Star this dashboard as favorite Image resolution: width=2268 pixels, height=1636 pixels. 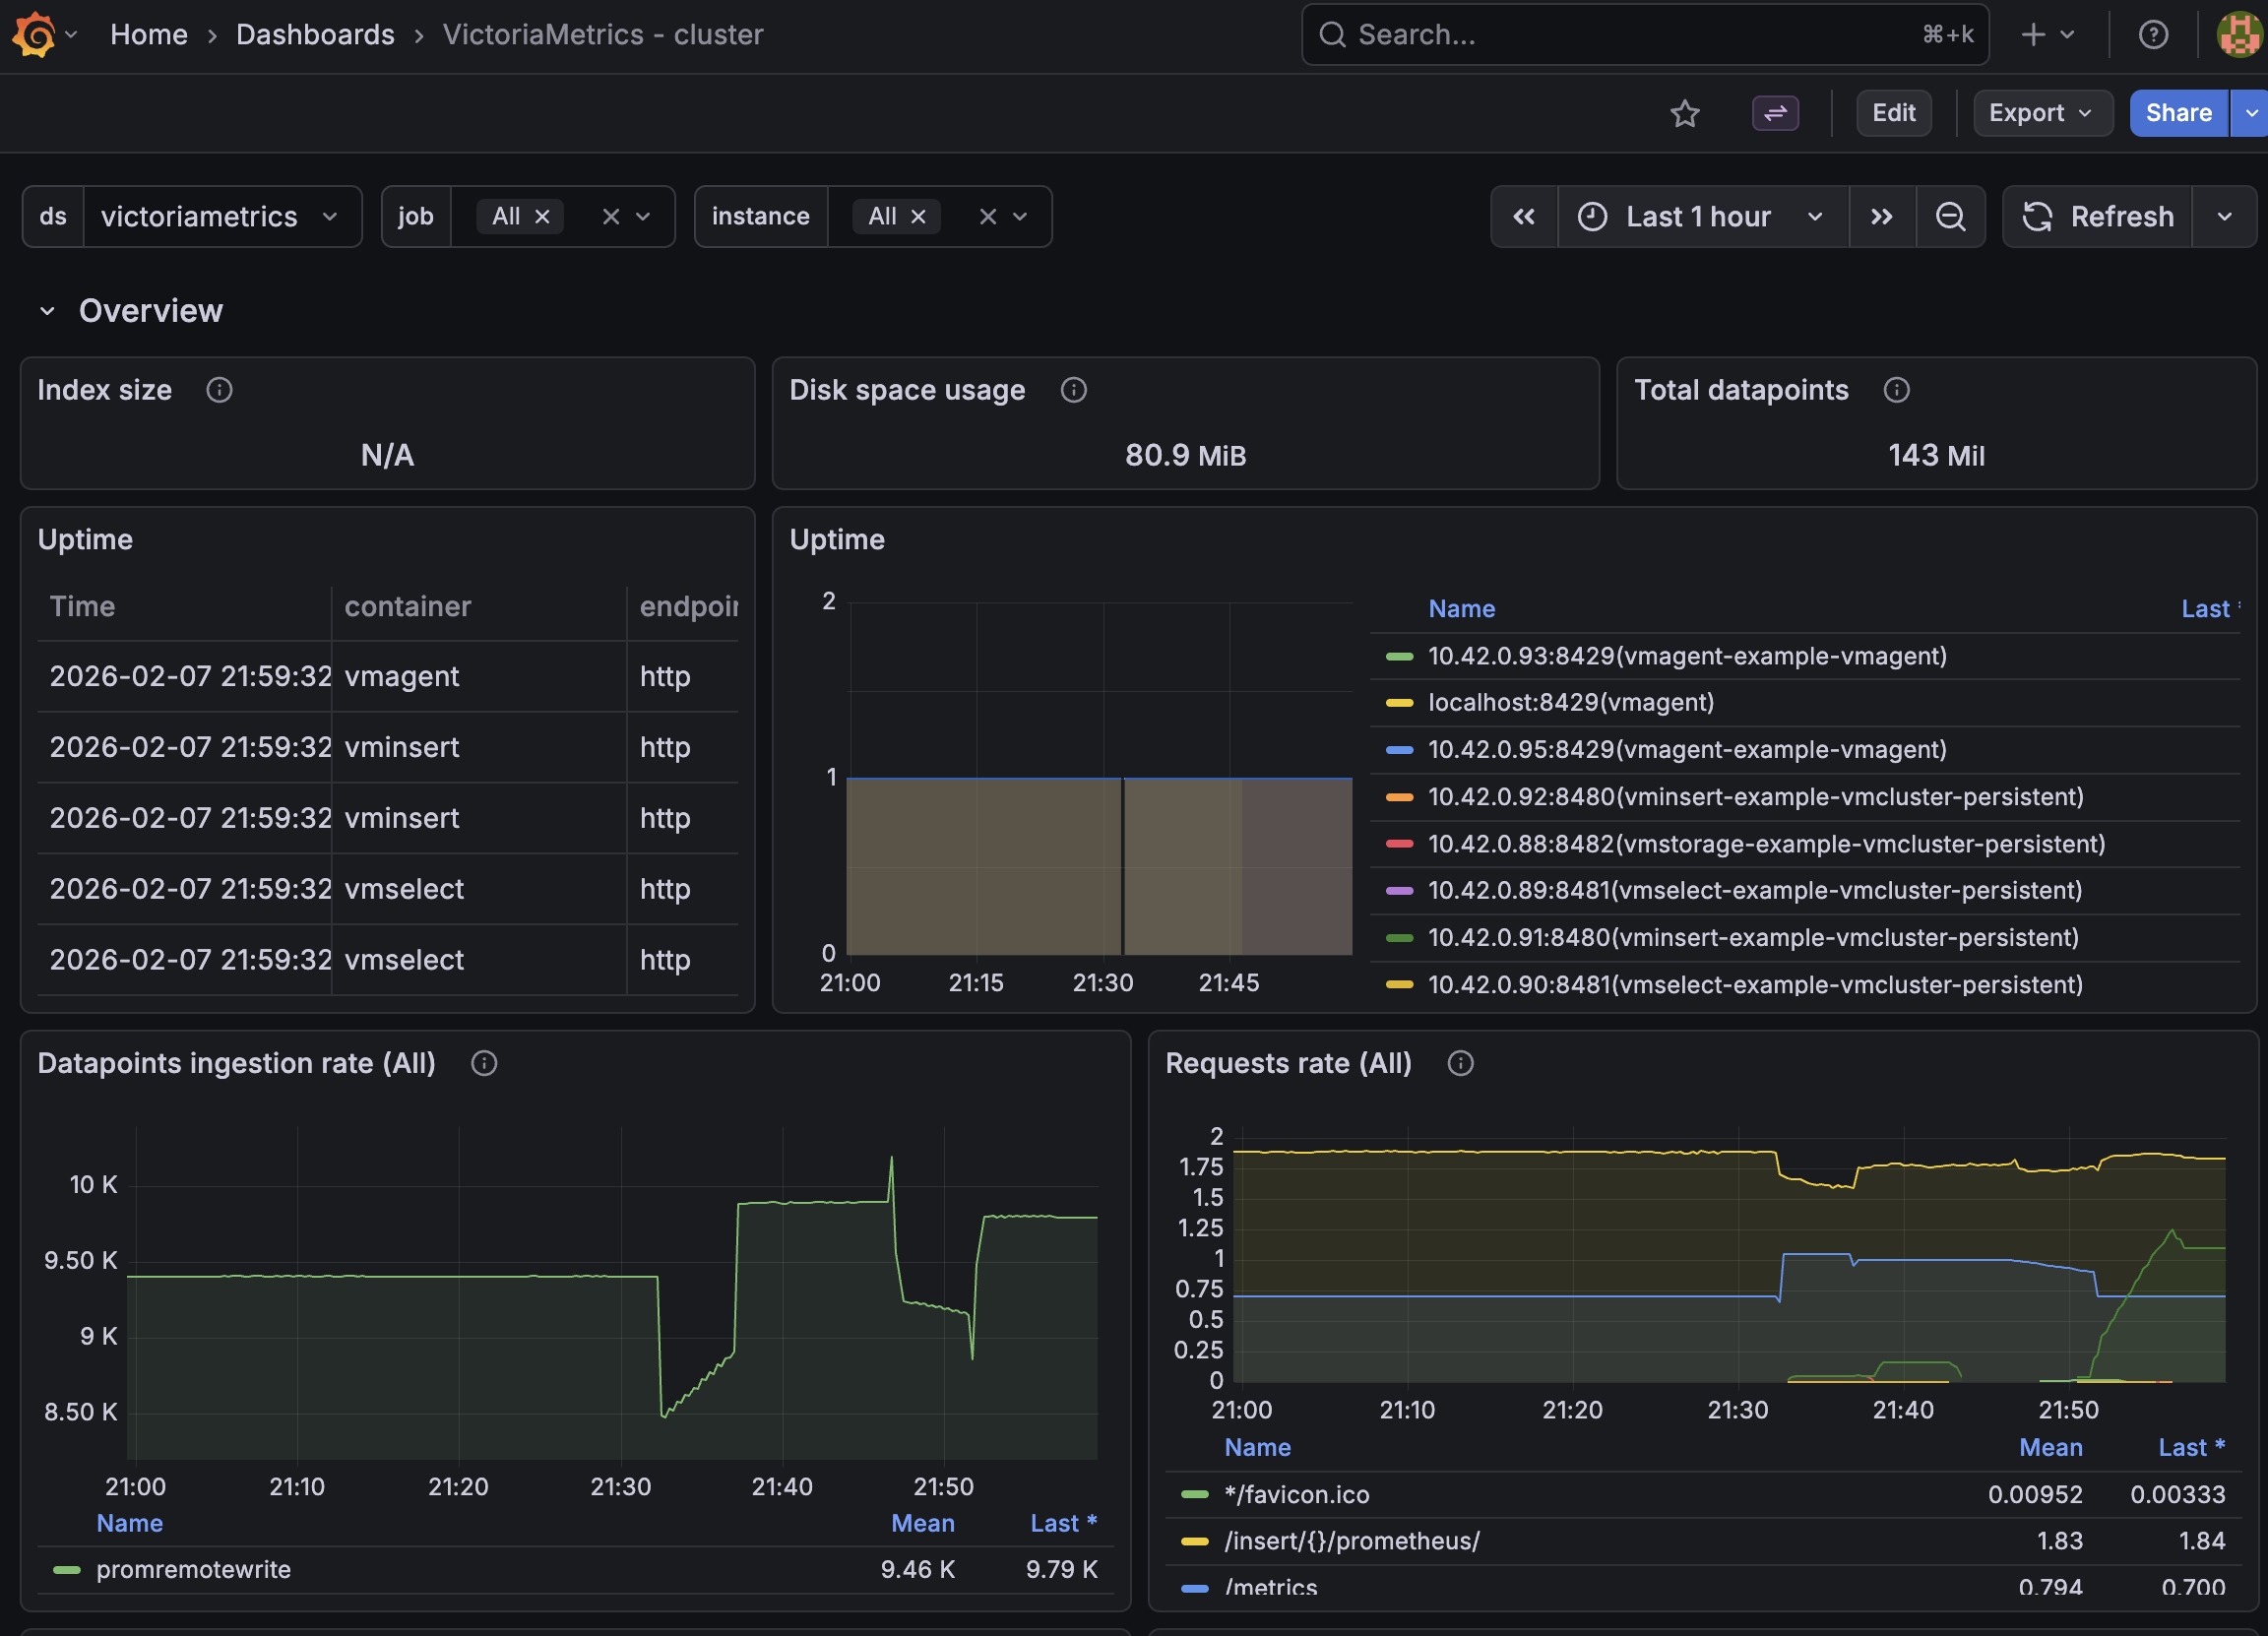click(x=1685, y=113)
